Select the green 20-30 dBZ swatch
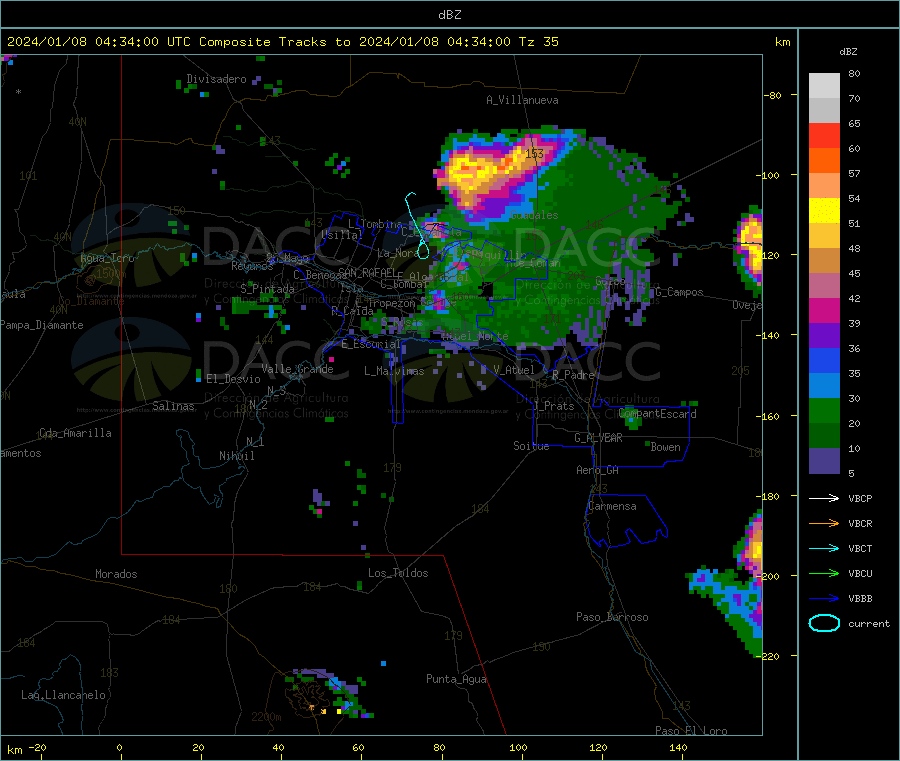 pyautogui.click(x=824, y=410)
